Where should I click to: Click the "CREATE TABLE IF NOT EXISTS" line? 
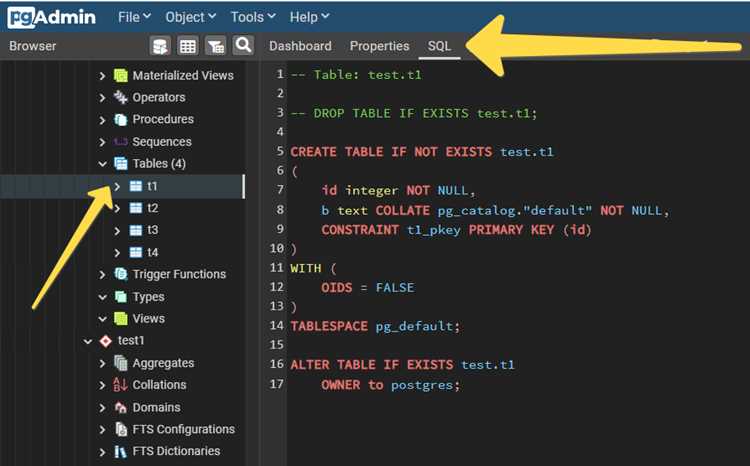[x=422, y=152]
